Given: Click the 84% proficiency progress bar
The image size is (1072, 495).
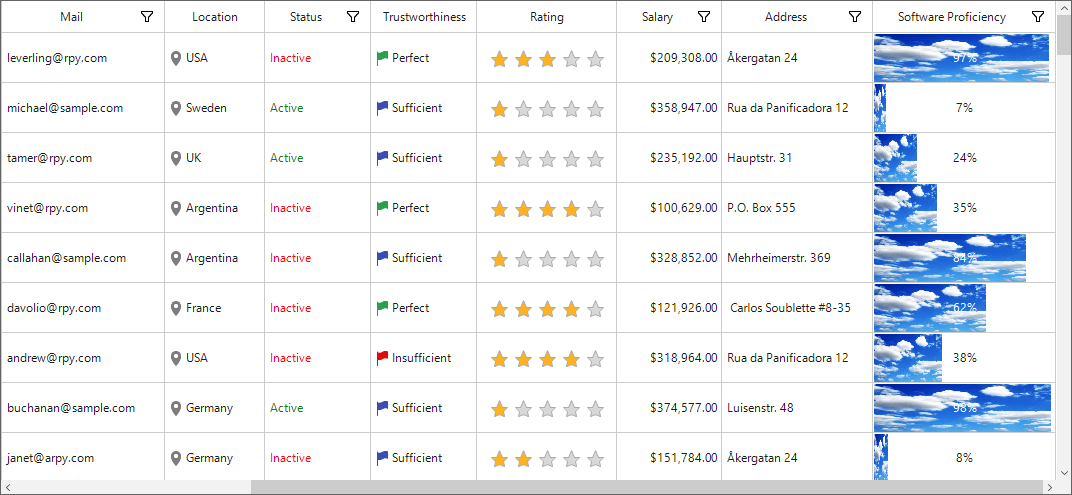Looking at the screenshot, I should [950, 258].
